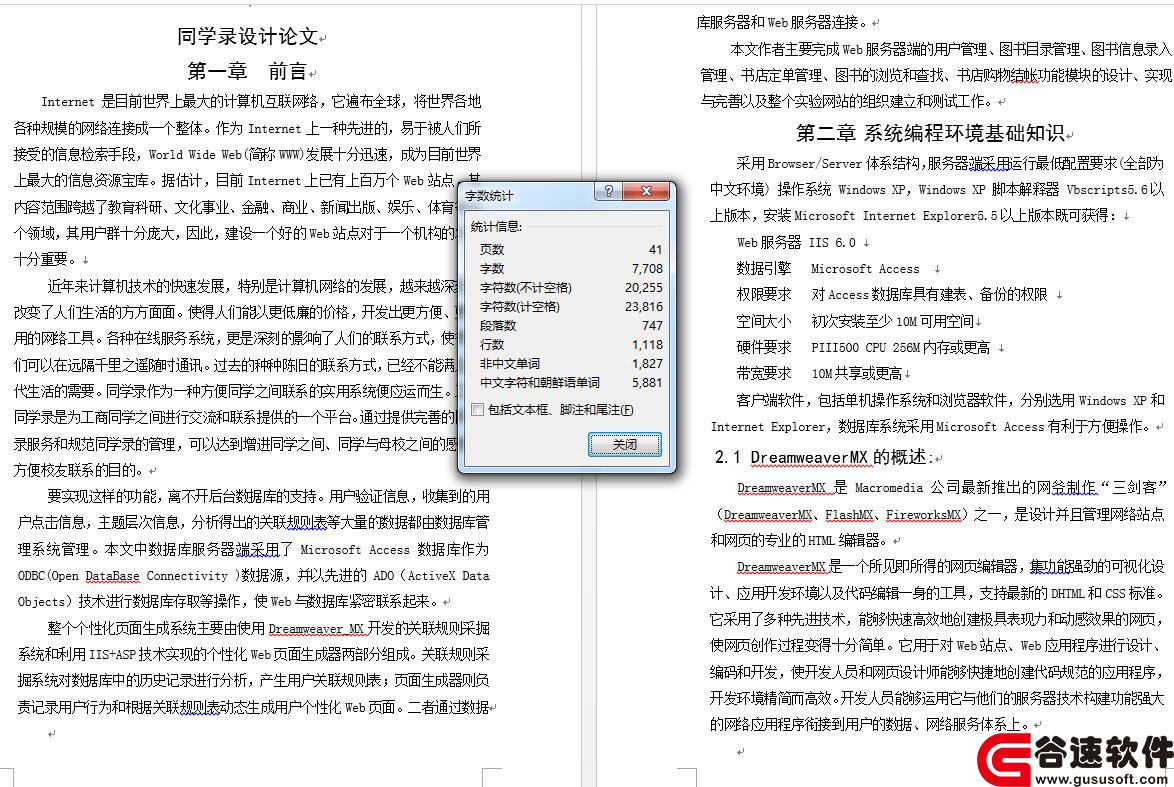Click heading 第二章 系统编程环境基础知识

930,133
